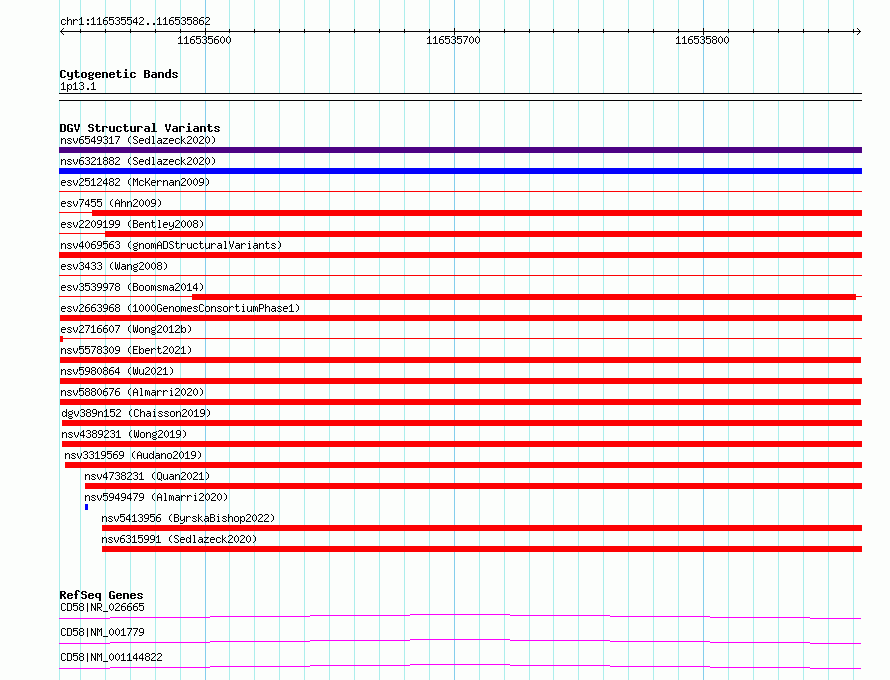Select the small blue nsv5949479 marker
The width and height of the screenshot is (890, 680).
[x=86, y=507]
